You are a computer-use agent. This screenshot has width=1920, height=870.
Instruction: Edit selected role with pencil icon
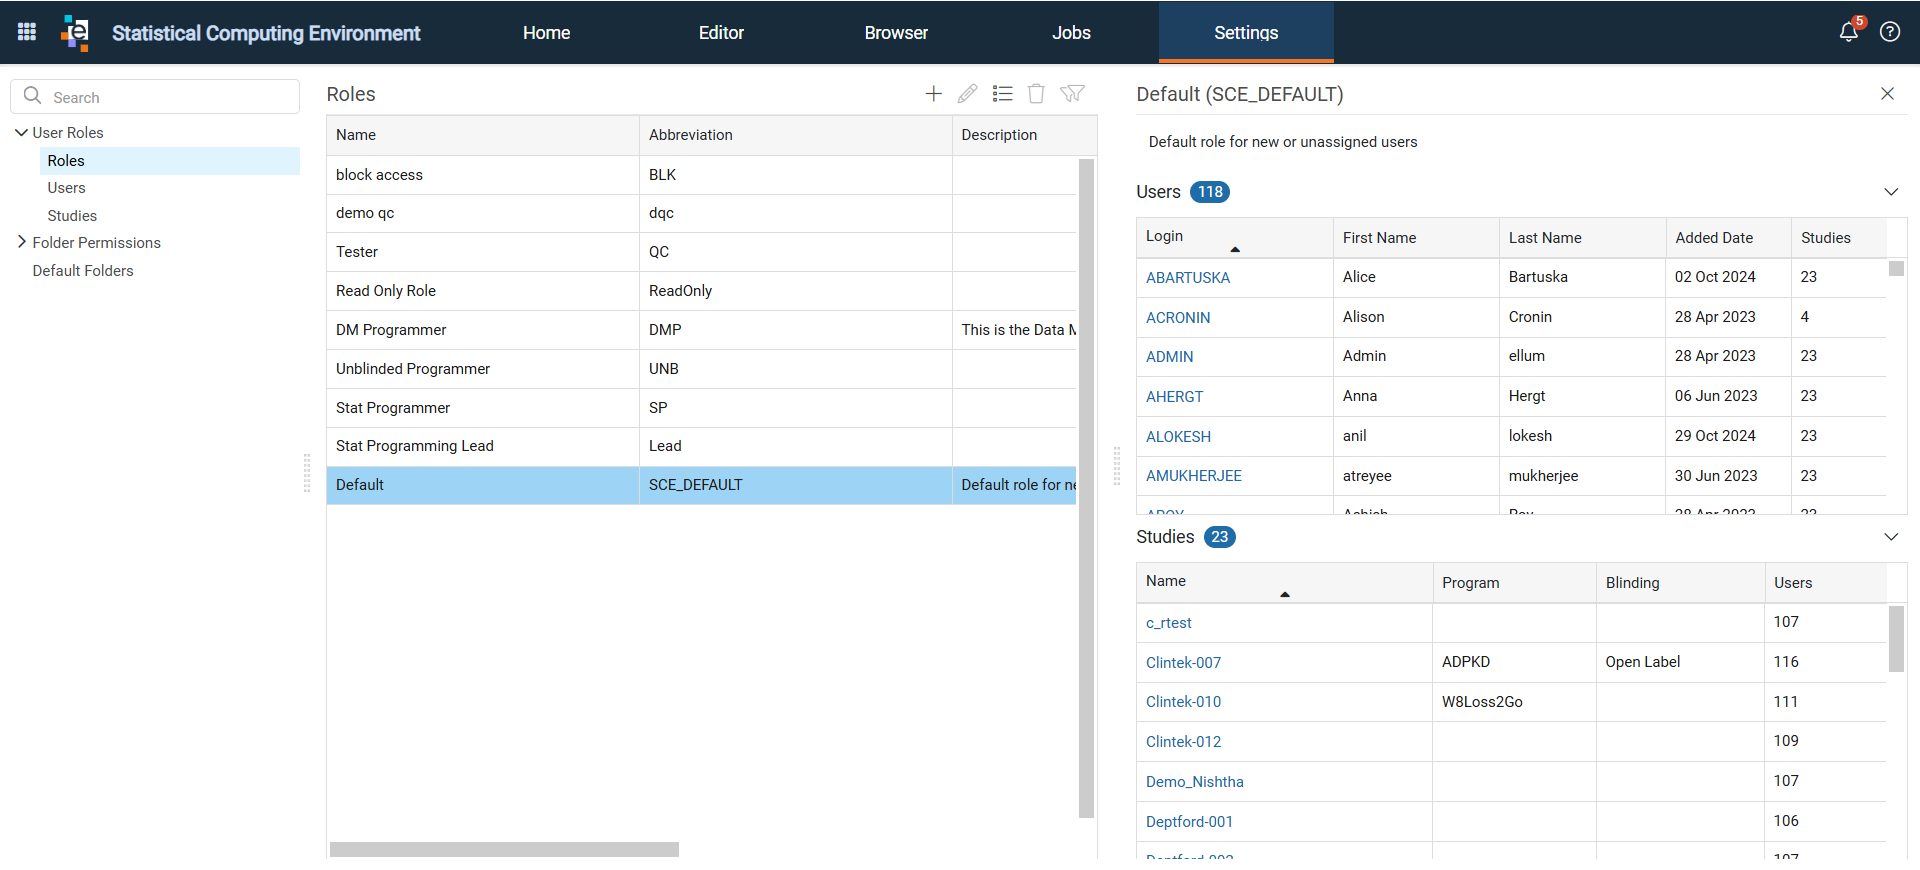point(967,93)
